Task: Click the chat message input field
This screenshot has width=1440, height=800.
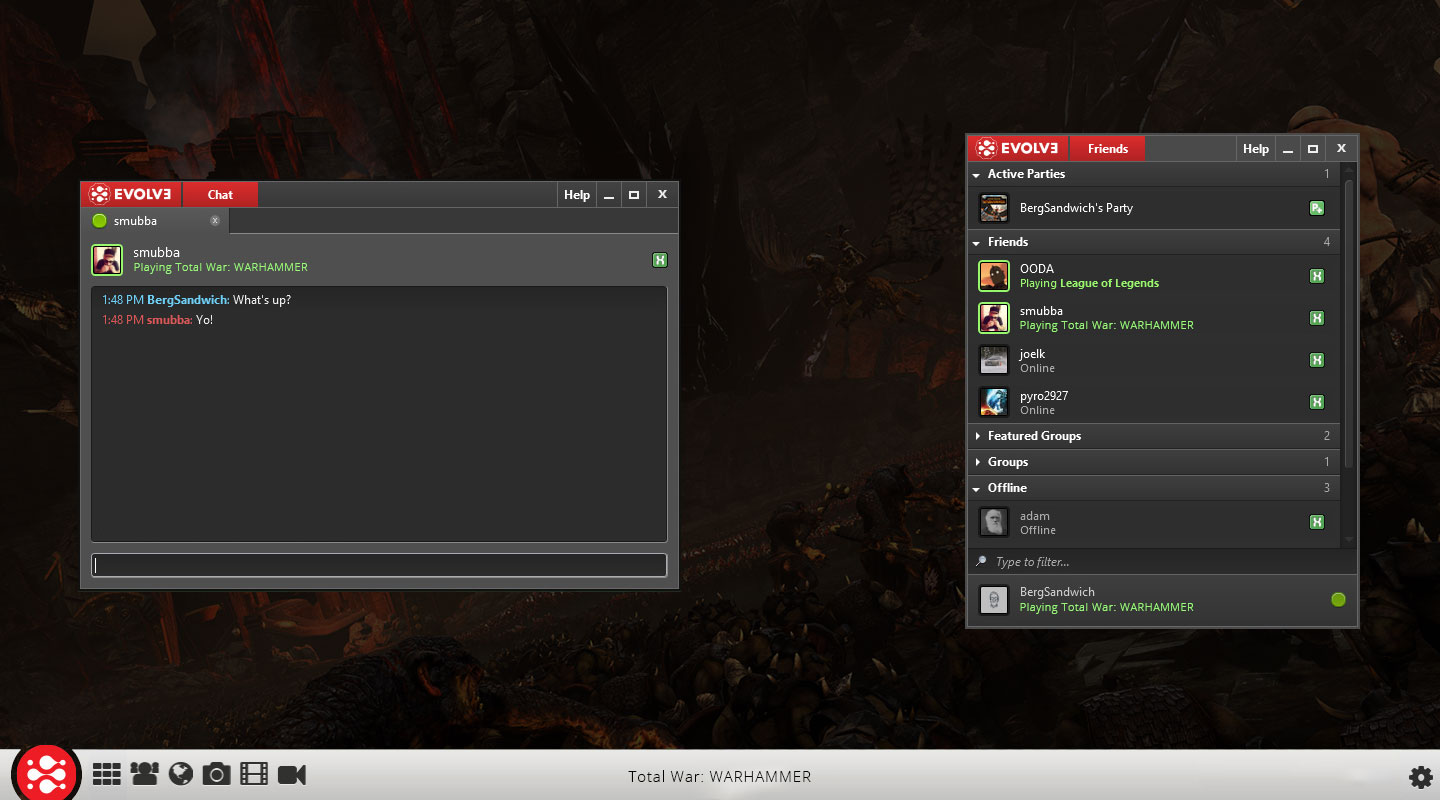Action: 379,565
